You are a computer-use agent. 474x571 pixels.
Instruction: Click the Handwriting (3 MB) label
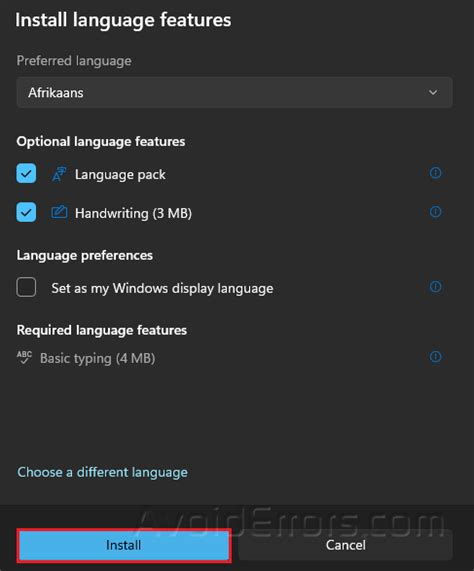pos(133,213)
